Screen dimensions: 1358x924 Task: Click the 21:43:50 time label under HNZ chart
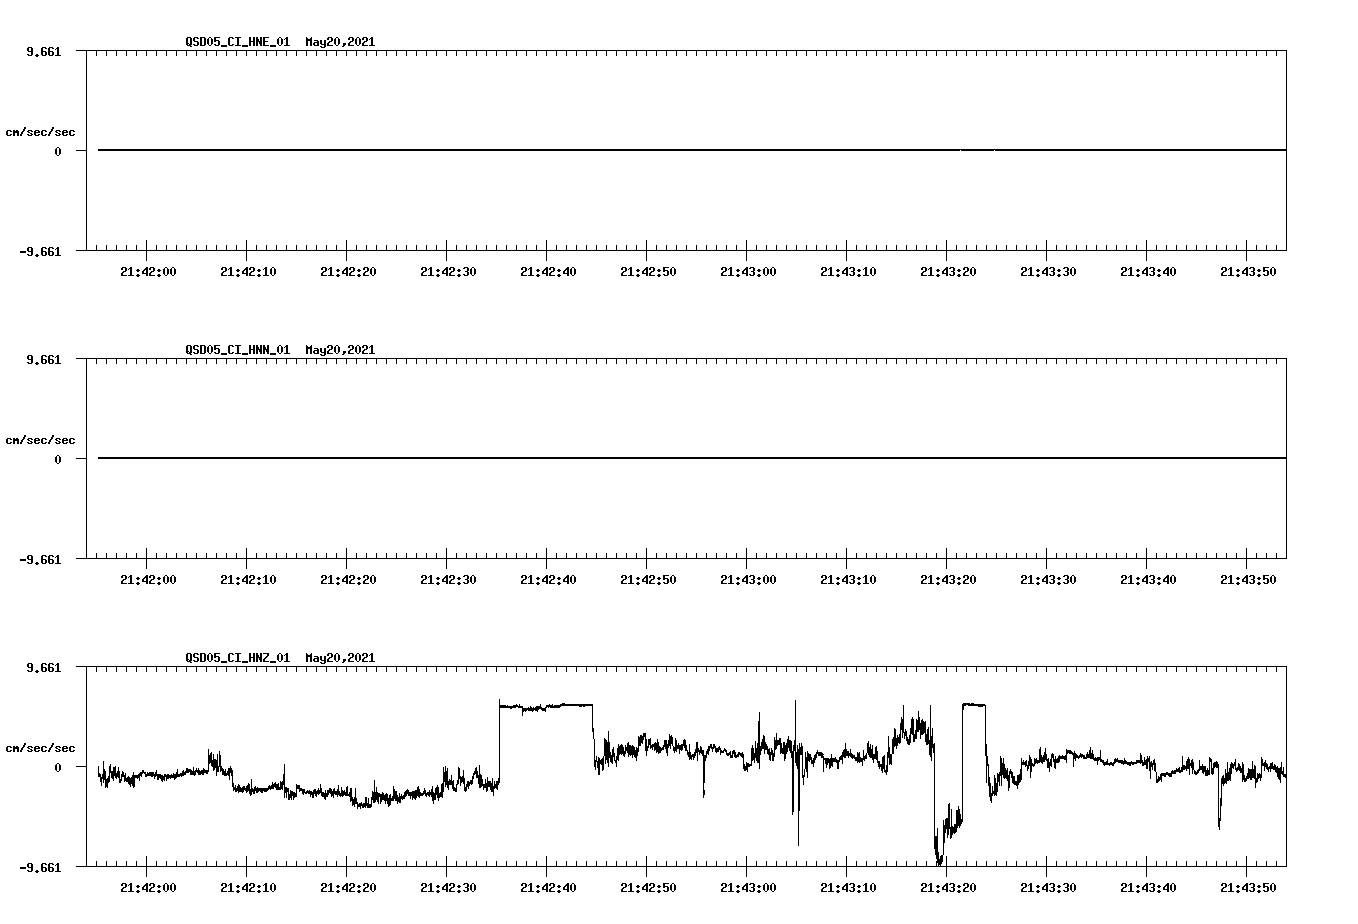(x=1248, y=887)
